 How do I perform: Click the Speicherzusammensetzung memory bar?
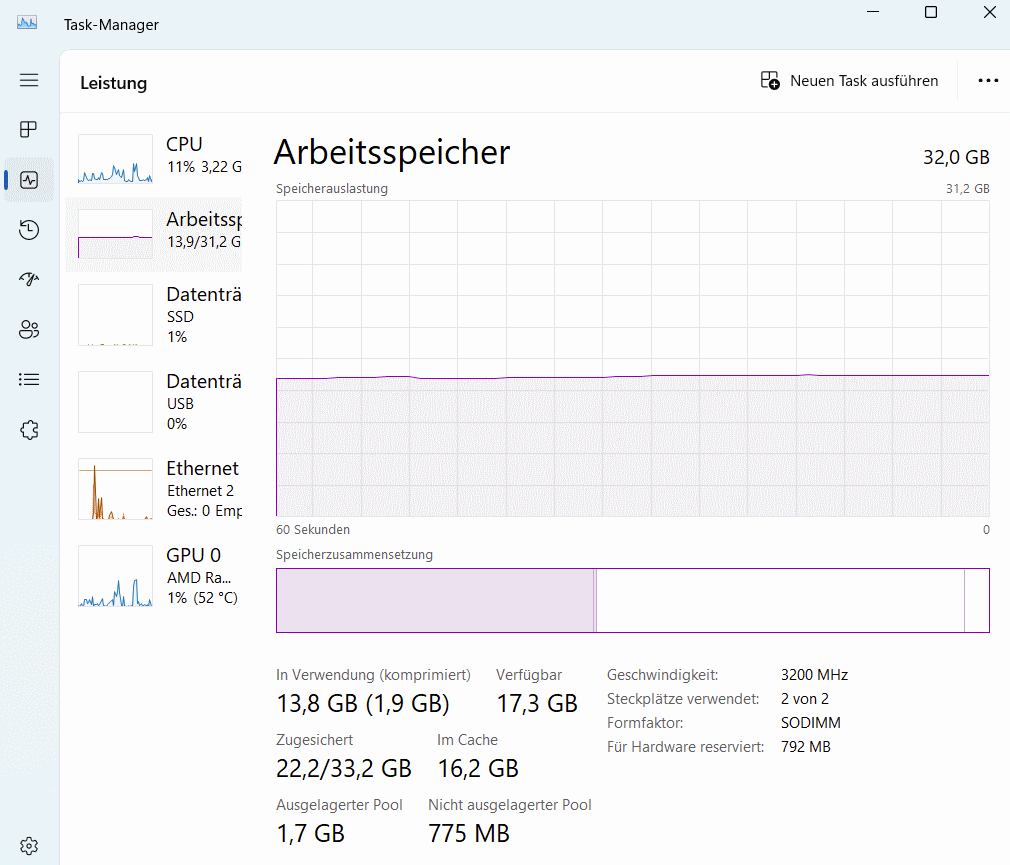pyautogui.click(x=633, y=600)
